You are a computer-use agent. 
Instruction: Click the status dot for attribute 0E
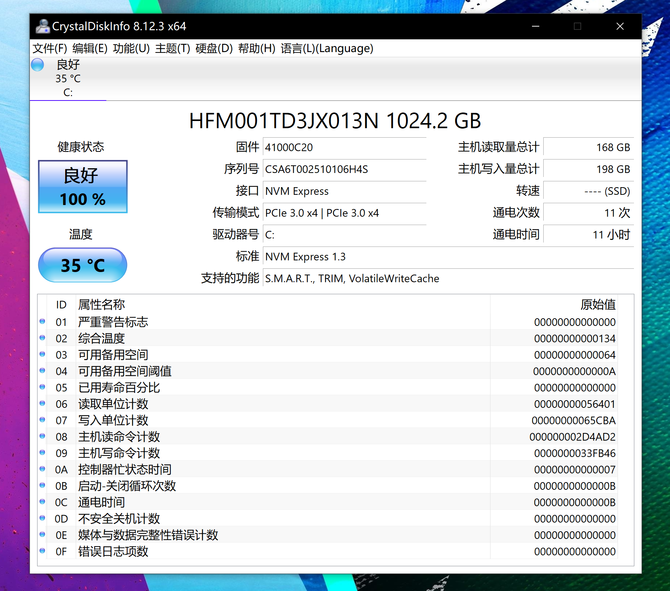pos(42,534)
